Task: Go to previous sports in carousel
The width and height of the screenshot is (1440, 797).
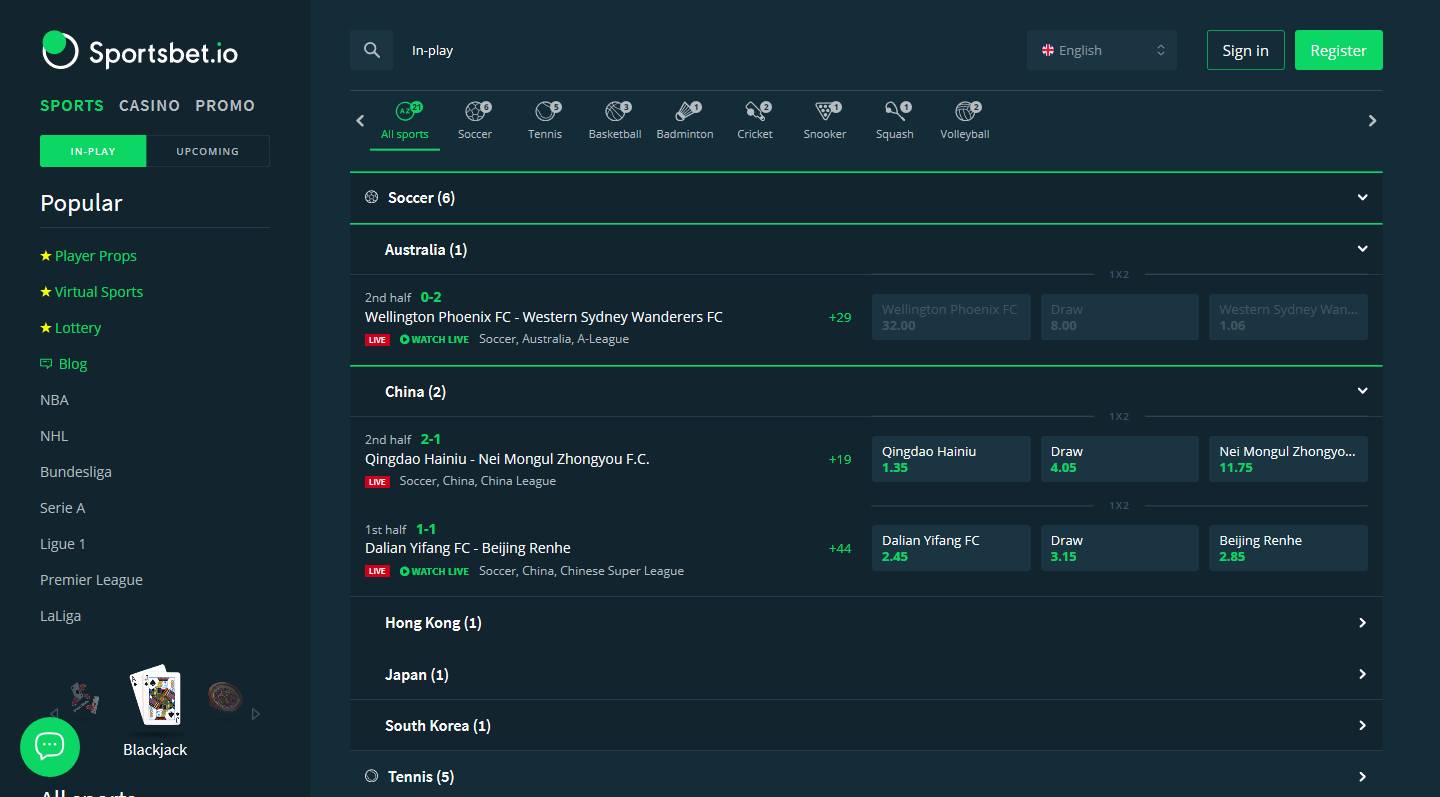Action: click(x=361, y=121)
